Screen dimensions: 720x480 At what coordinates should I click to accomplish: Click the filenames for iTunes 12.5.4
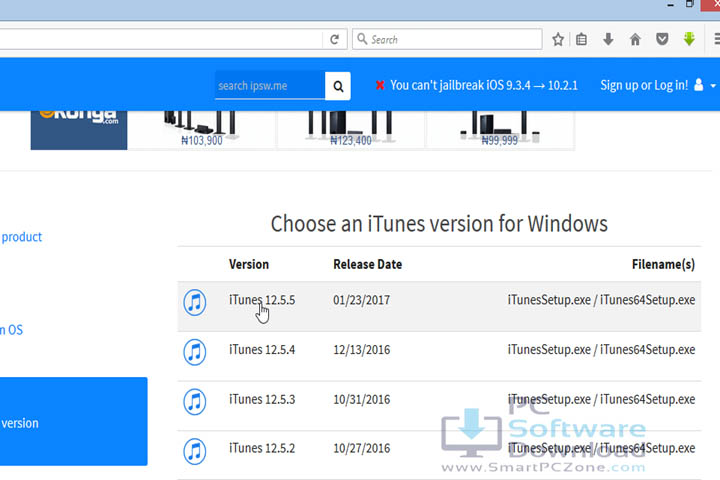pos(601,350)
